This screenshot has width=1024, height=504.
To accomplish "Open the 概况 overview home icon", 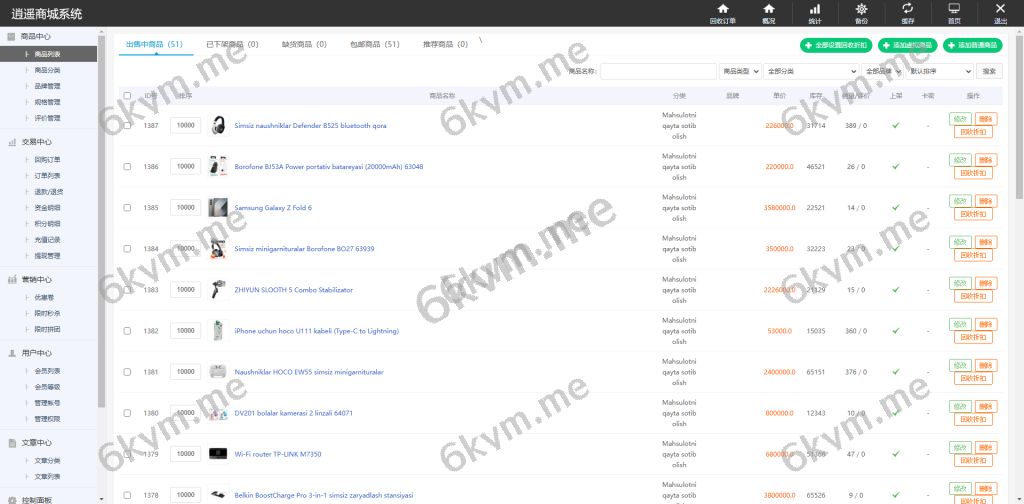I will tap(769, 13).
